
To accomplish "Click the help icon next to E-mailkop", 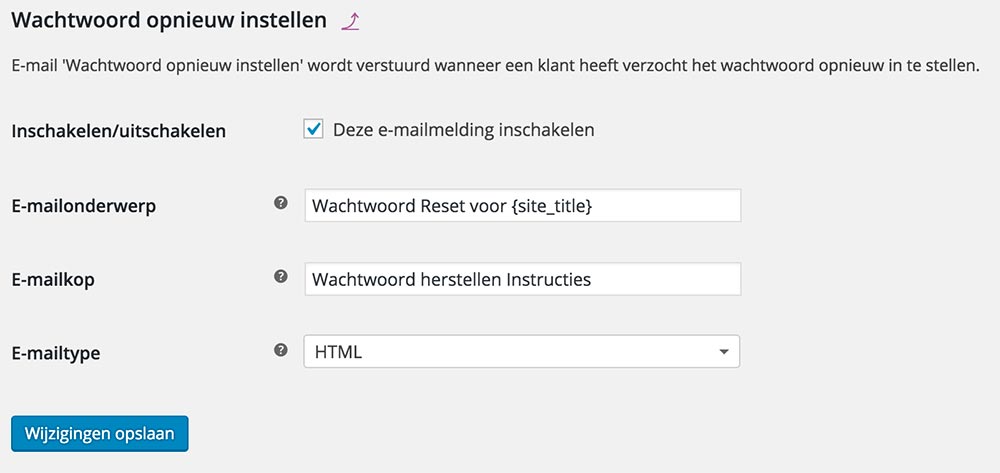I will tap(281, 277).
